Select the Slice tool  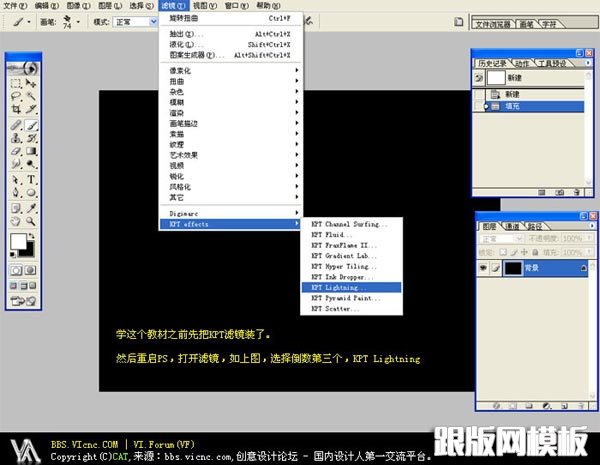pyautogui.click(x=31, y=109)
